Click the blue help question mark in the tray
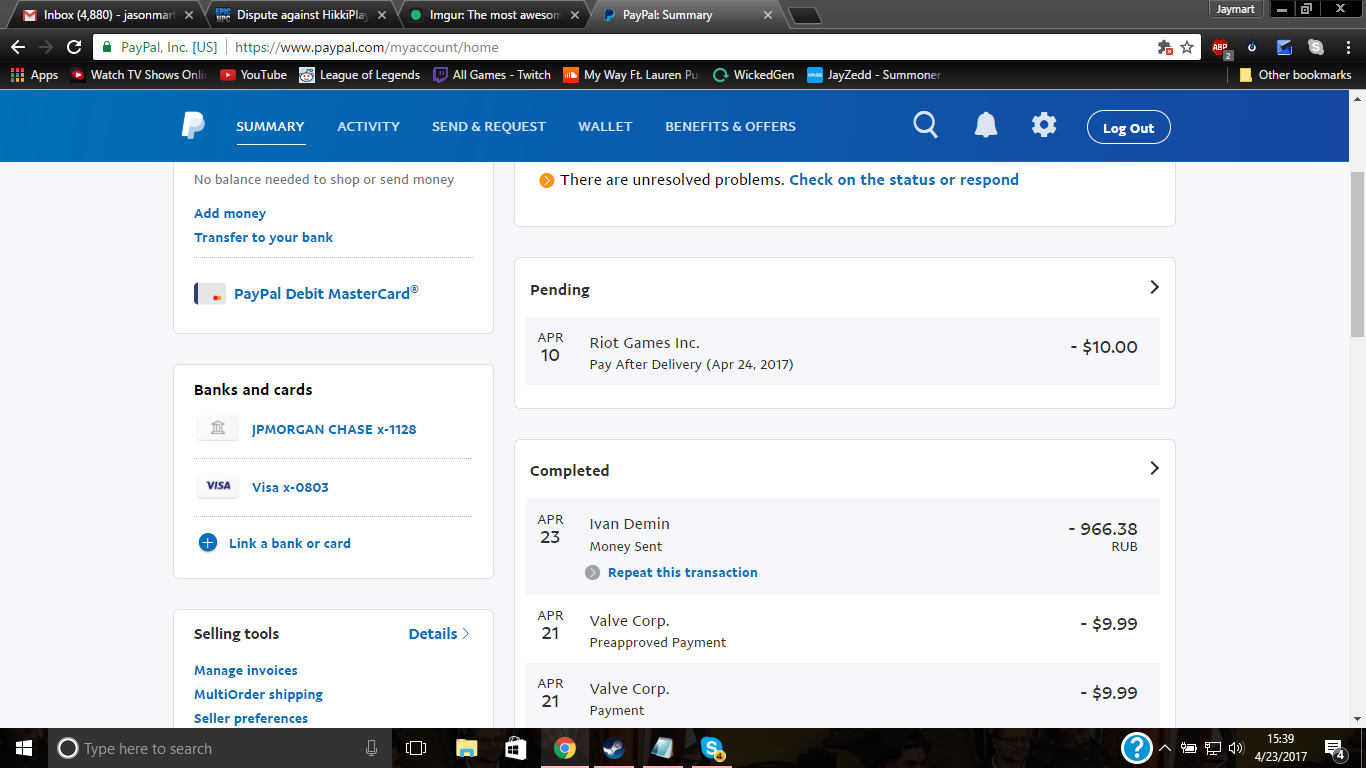1366x768 pixels. (x=1136, y=748)
